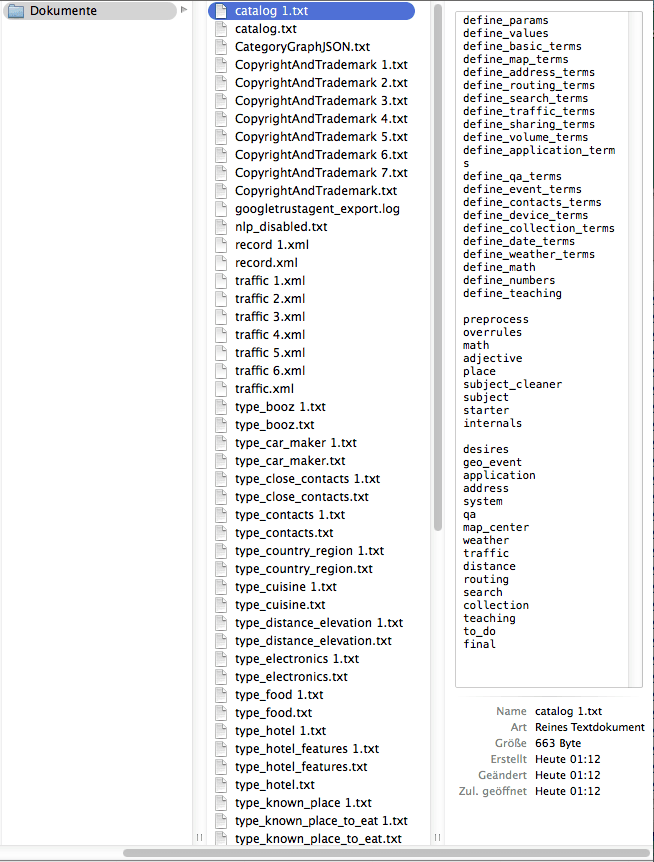Click the CopyrightAndTrademark 6.txt file icon

221,155
